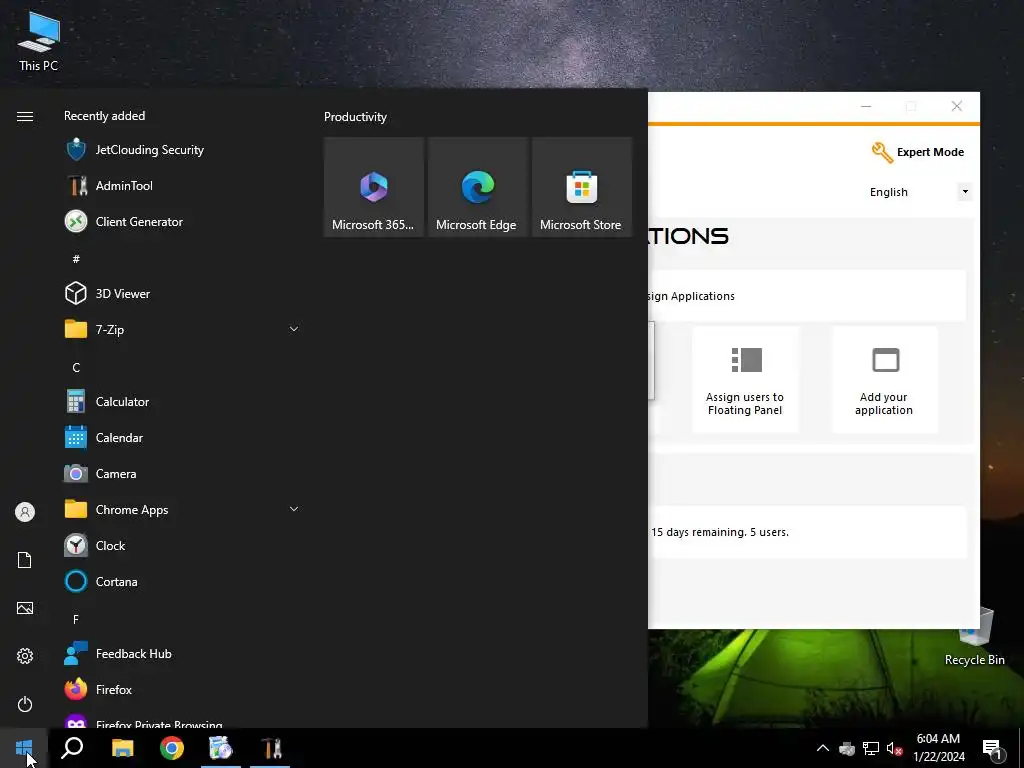Image resolution: width=1024 pixels, height=768 pixels.
Task: Switch to AdminTool taskbar icon
Action: (270, 748)
